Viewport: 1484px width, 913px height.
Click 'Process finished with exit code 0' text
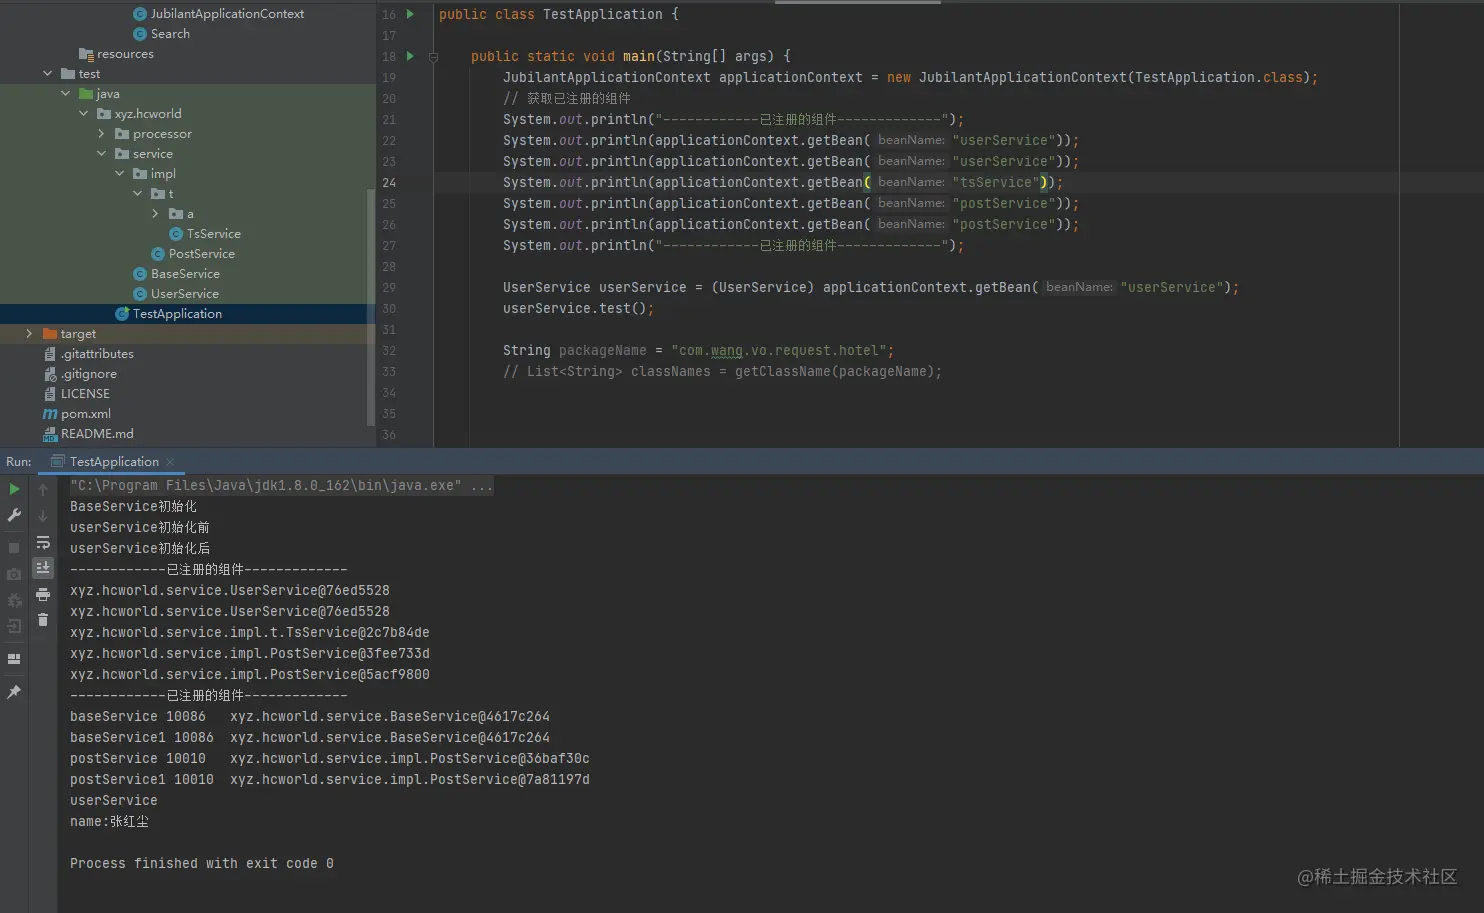click(202, 864)
